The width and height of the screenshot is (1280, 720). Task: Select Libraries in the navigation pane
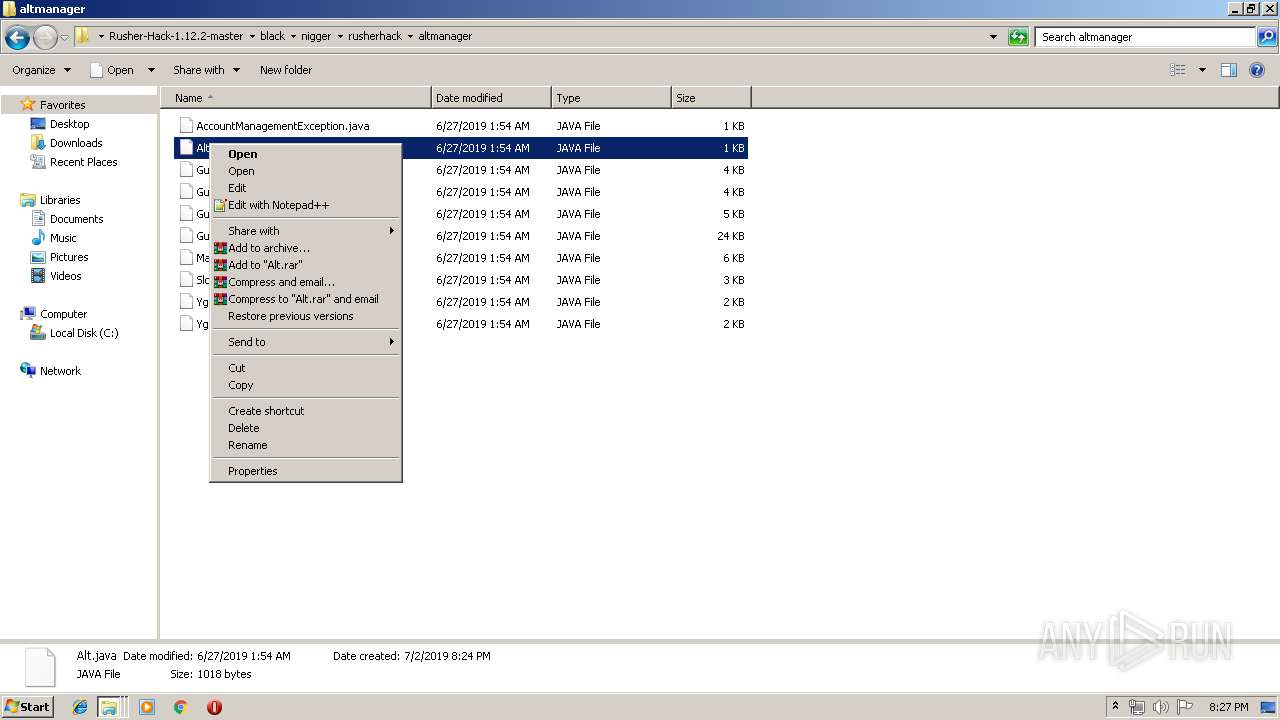coord(60,200)
